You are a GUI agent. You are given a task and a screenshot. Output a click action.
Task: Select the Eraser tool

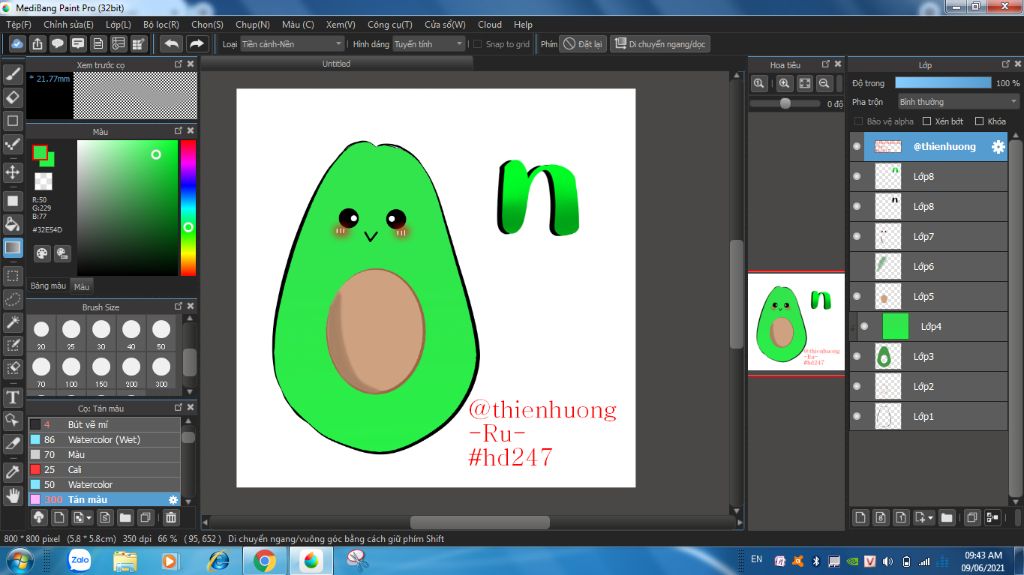click(x=12, y=97)
